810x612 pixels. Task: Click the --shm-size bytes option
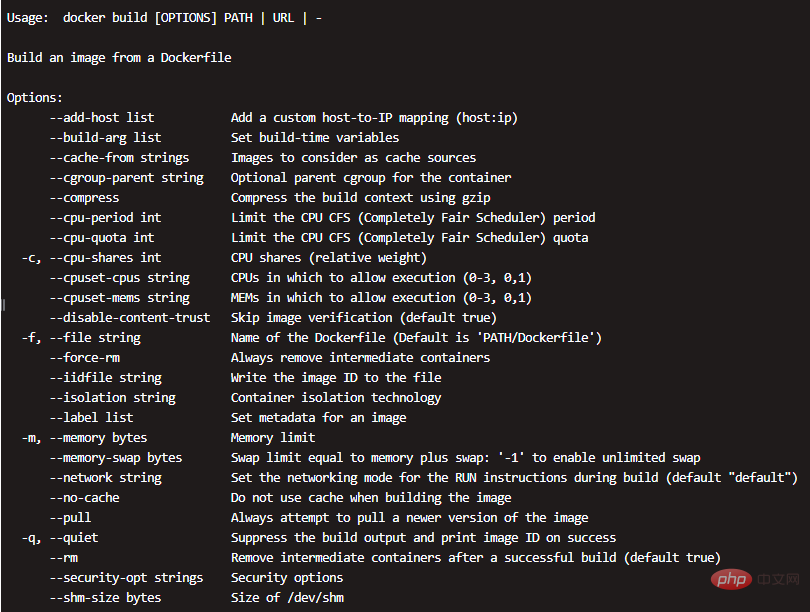coord(105,598)
